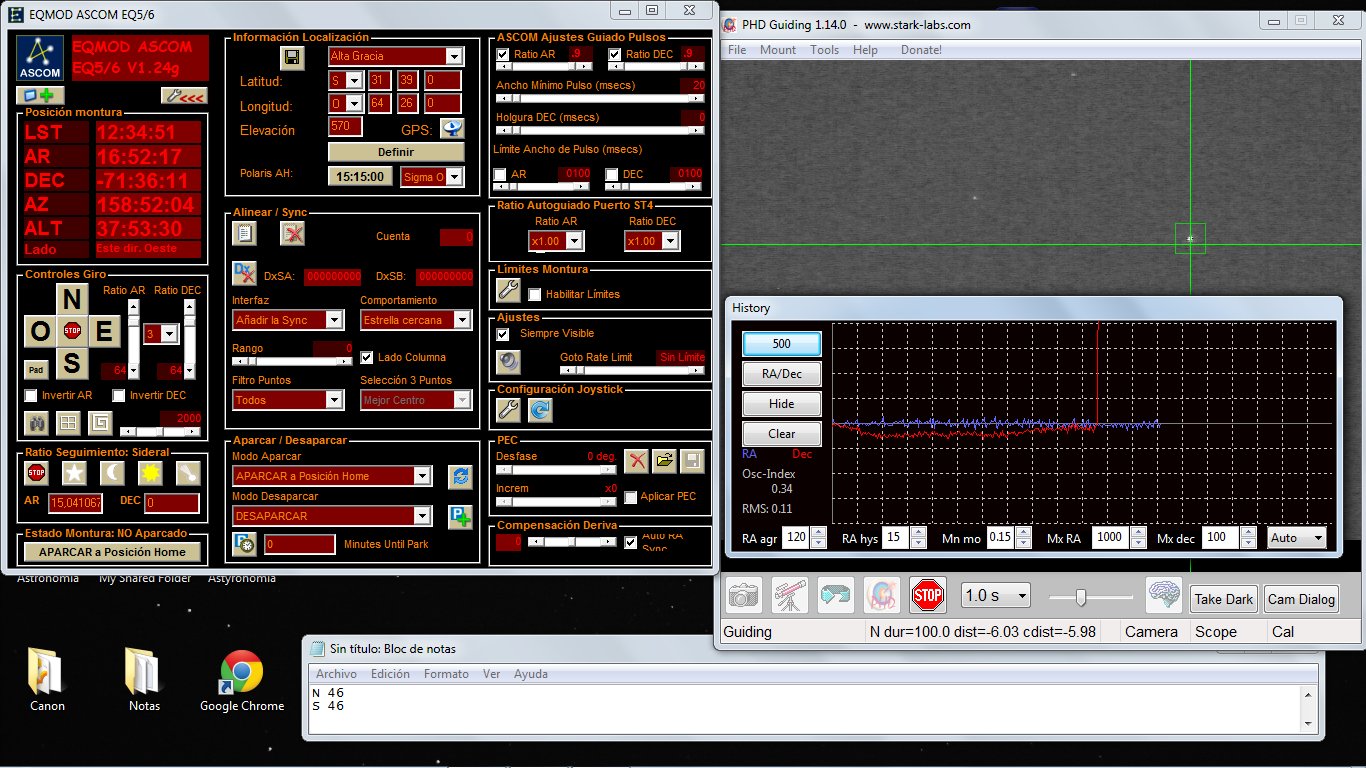Click the PHD guide target icon
The width and height of the screenshot is (1366, 768).
pyautogui.click(x=882, y=595)
